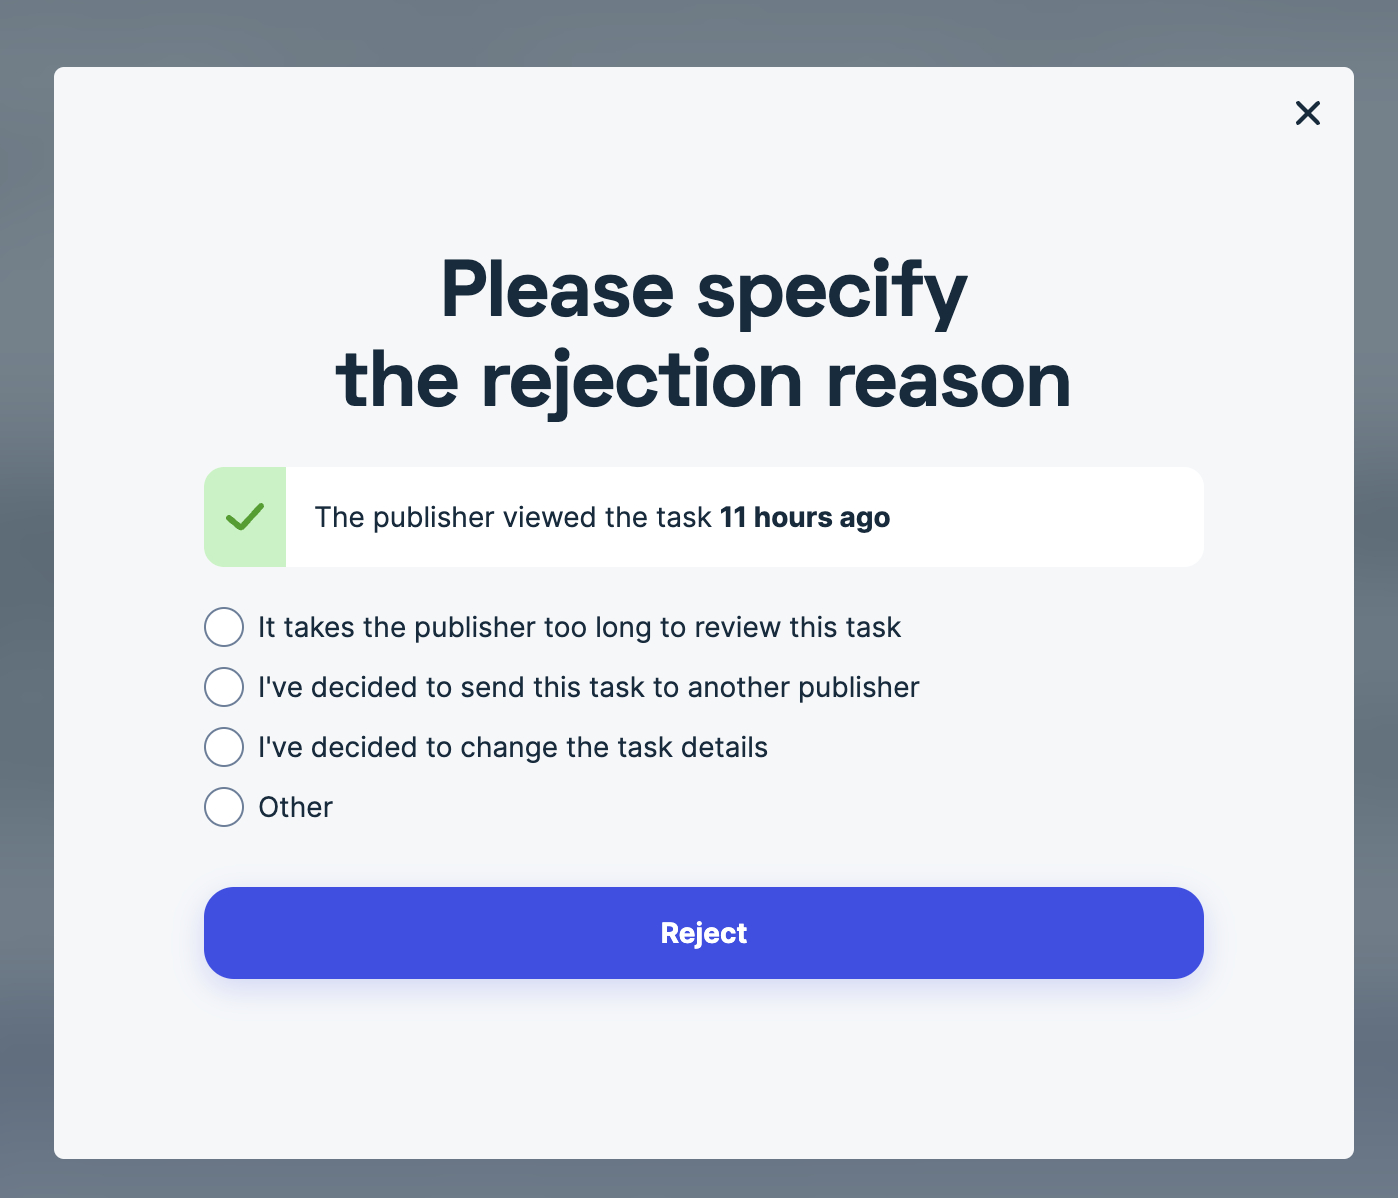Click the 'the rejection reason' heading line

tap(703, 381)
